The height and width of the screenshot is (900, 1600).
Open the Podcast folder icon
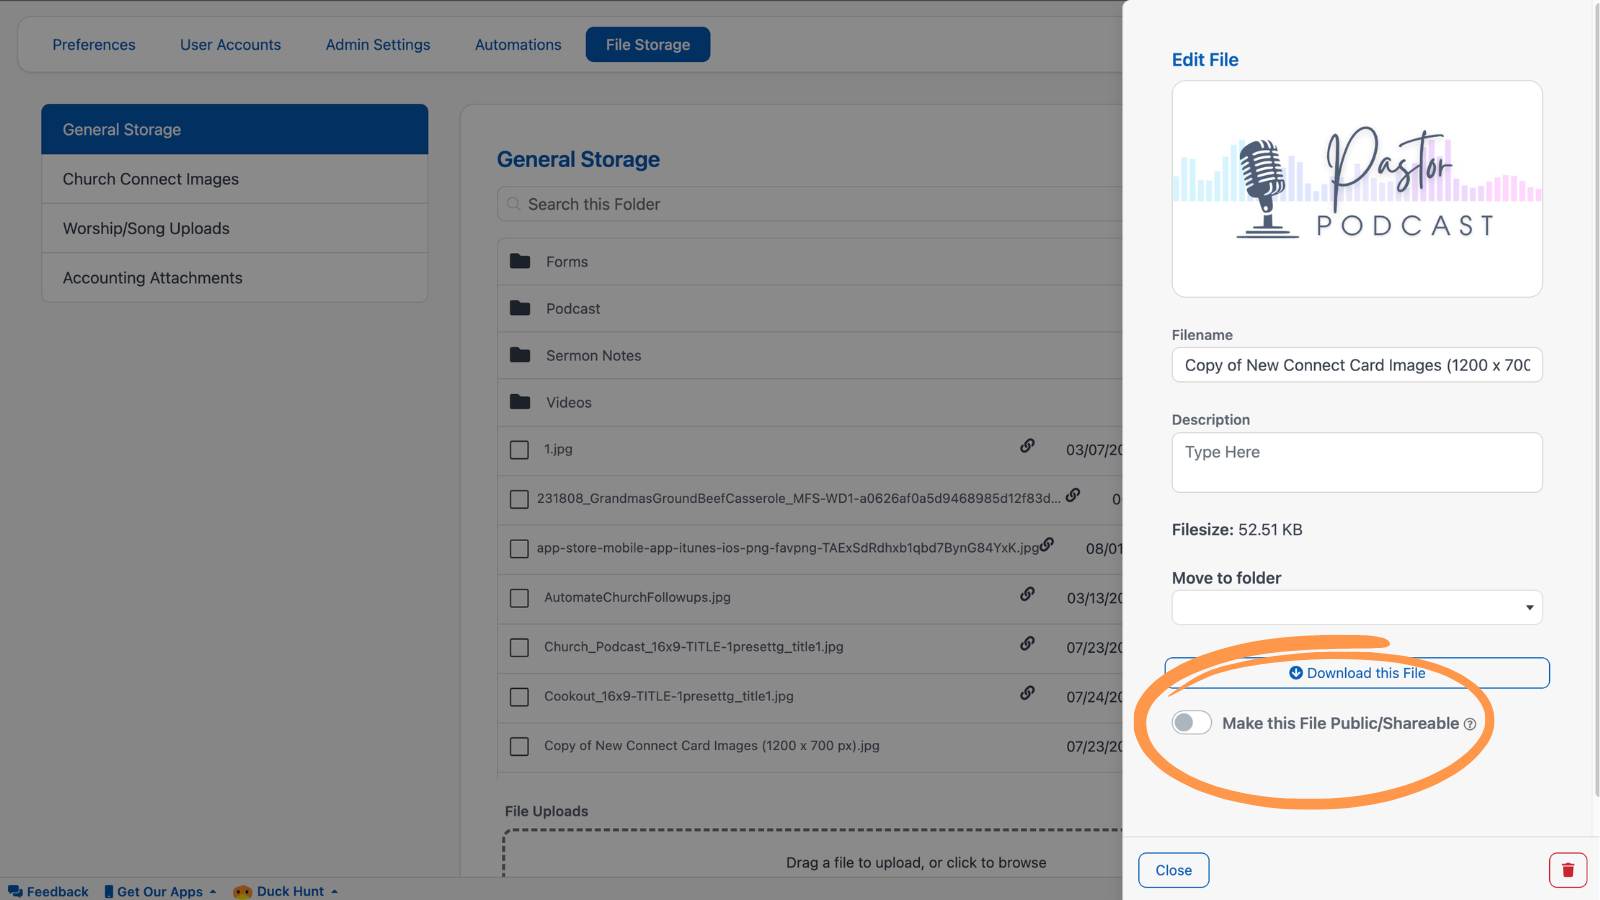520,308
